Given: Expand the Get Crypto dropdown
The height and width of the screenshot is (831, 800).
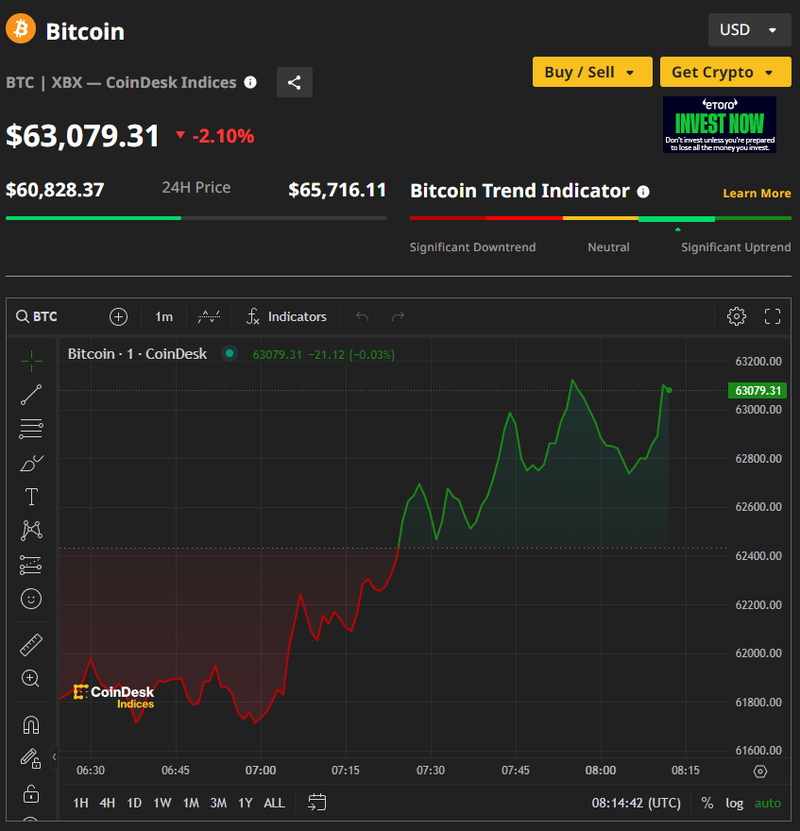Looking at the screenshot, I should point(723,72).
